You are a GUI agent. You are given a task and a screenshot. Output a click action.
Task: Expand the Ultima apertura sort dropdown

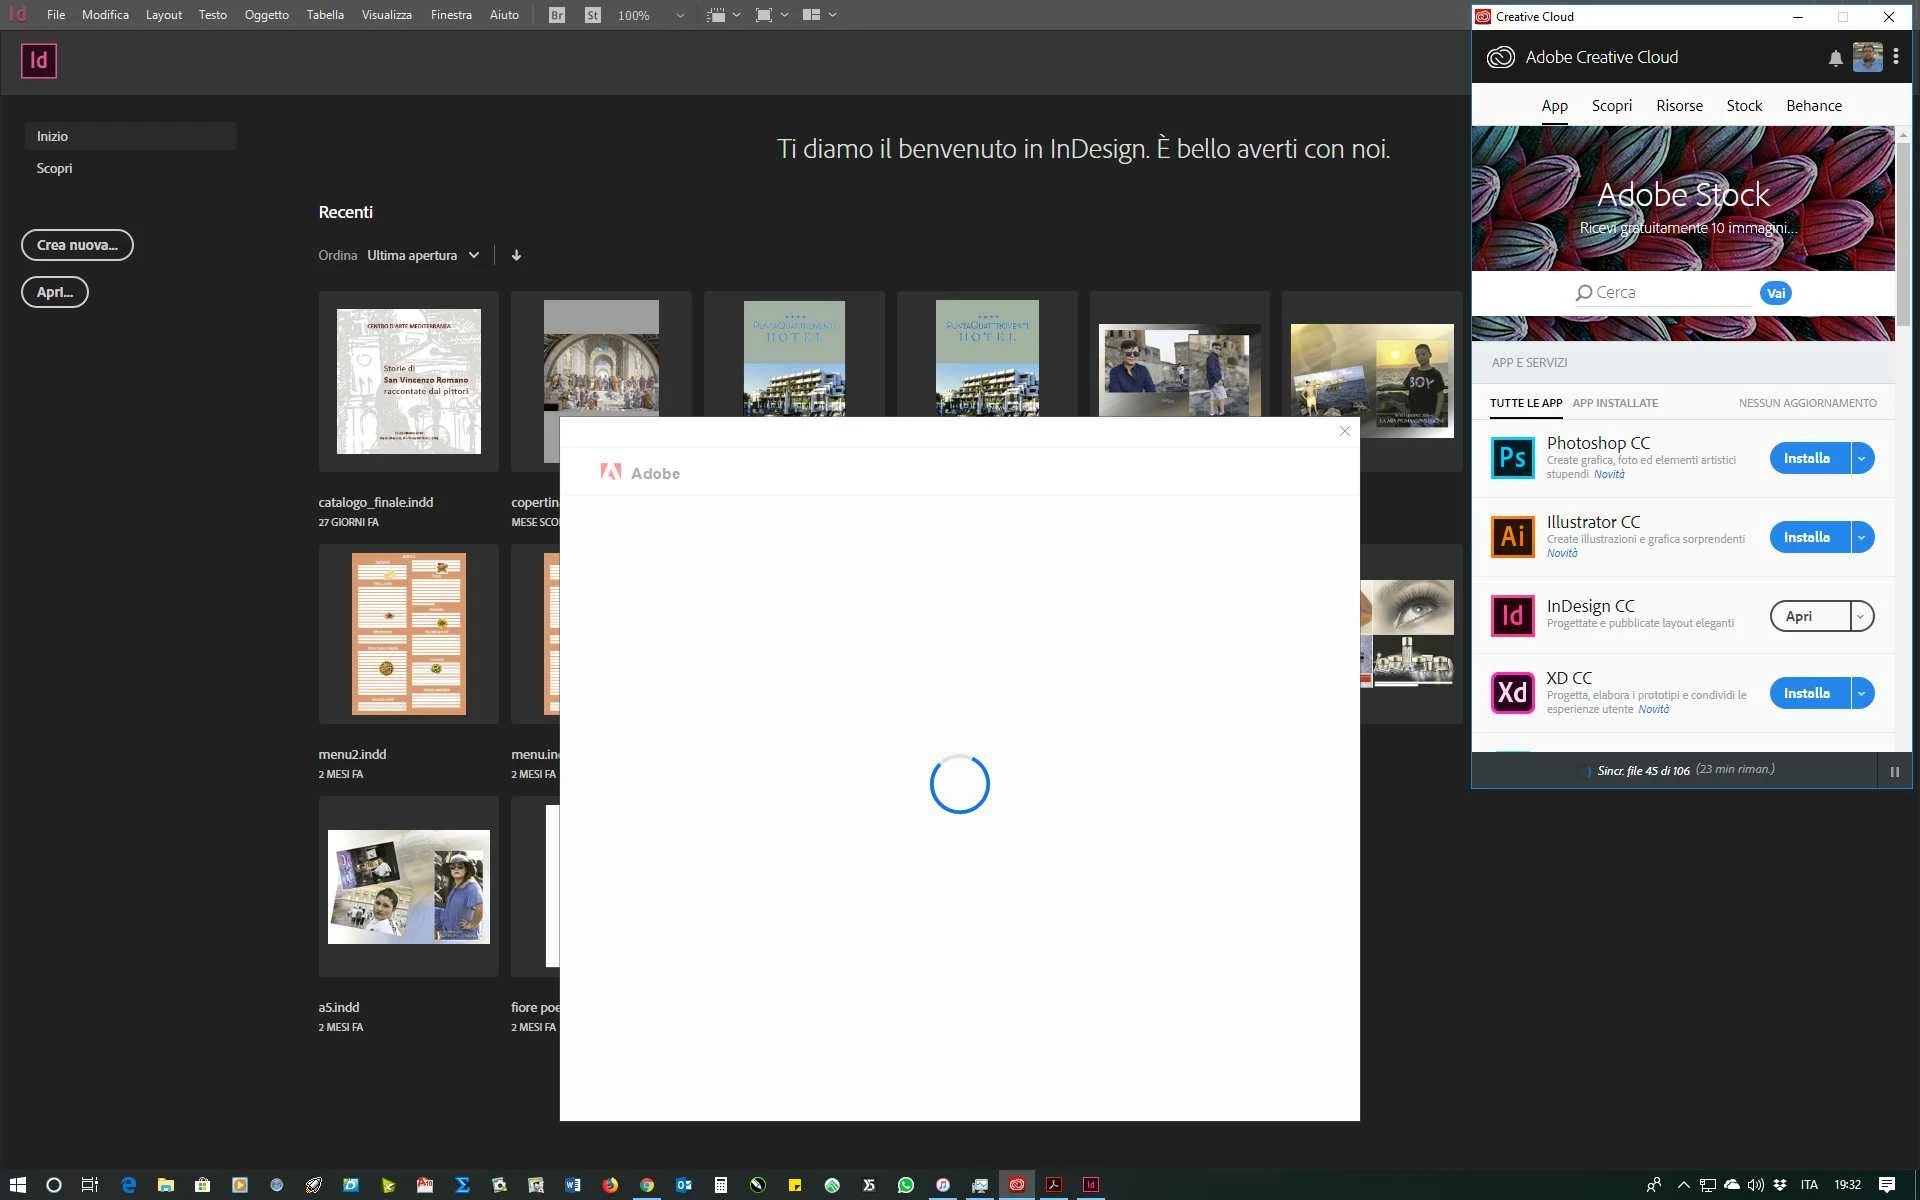click(x=474, y=255)
